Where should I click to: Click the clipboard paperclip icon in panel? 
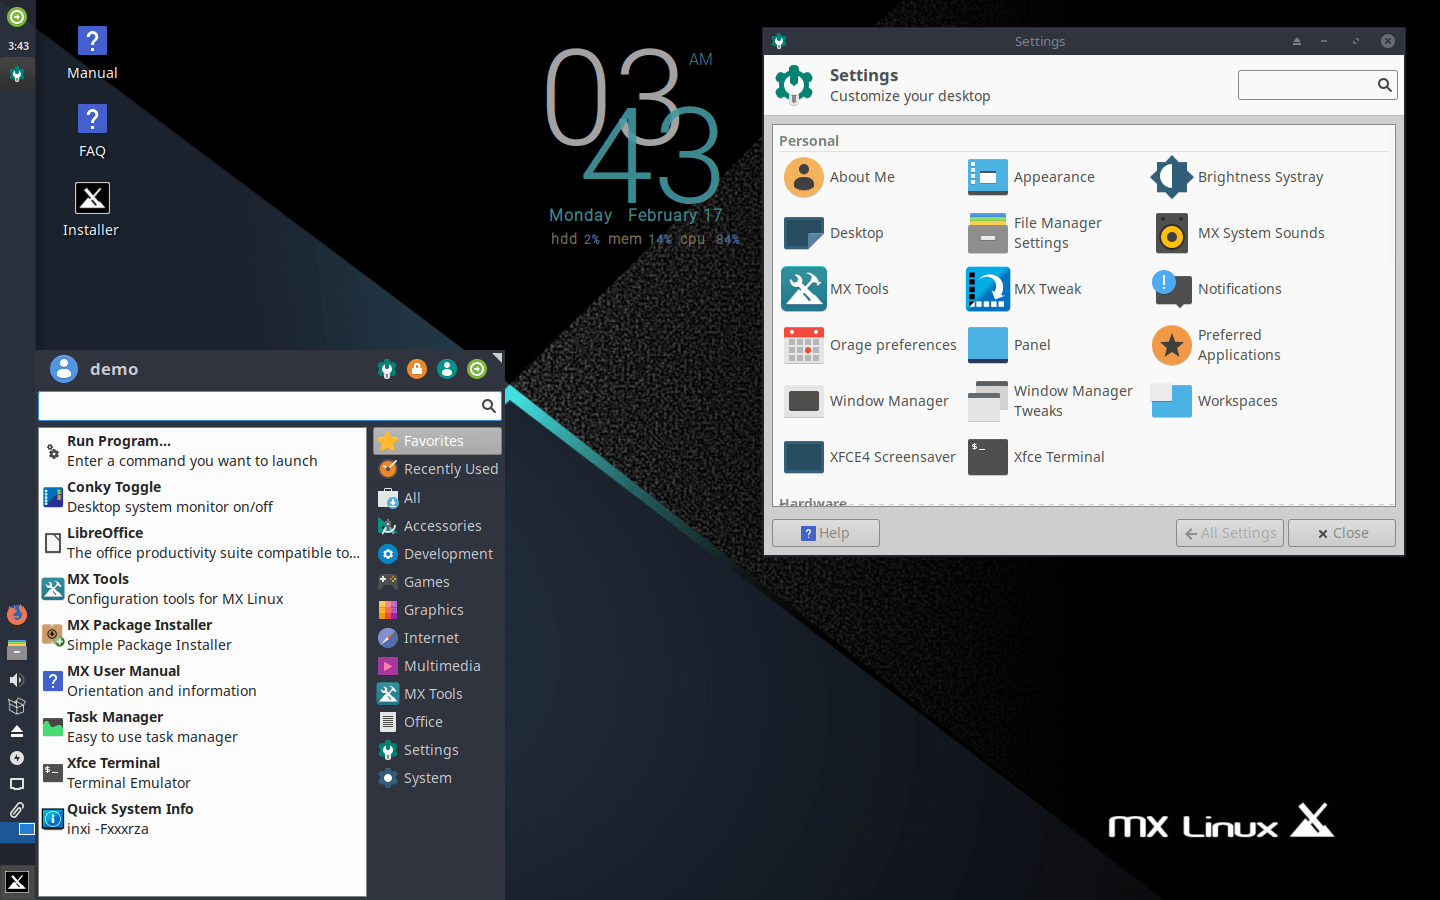pos(17,810)
